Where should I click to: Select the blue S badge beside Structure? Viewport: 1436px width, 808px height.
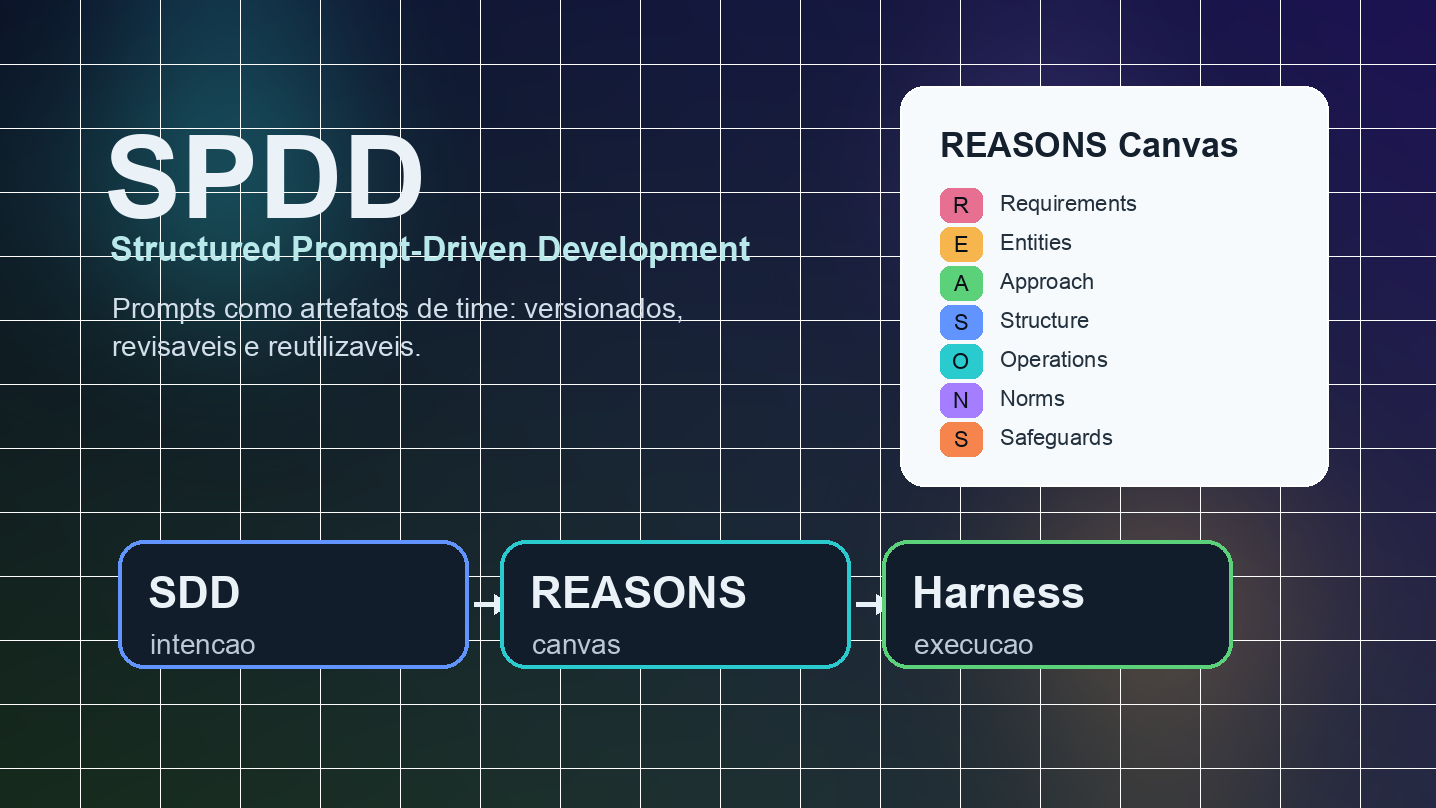click(x=961, y=322)
